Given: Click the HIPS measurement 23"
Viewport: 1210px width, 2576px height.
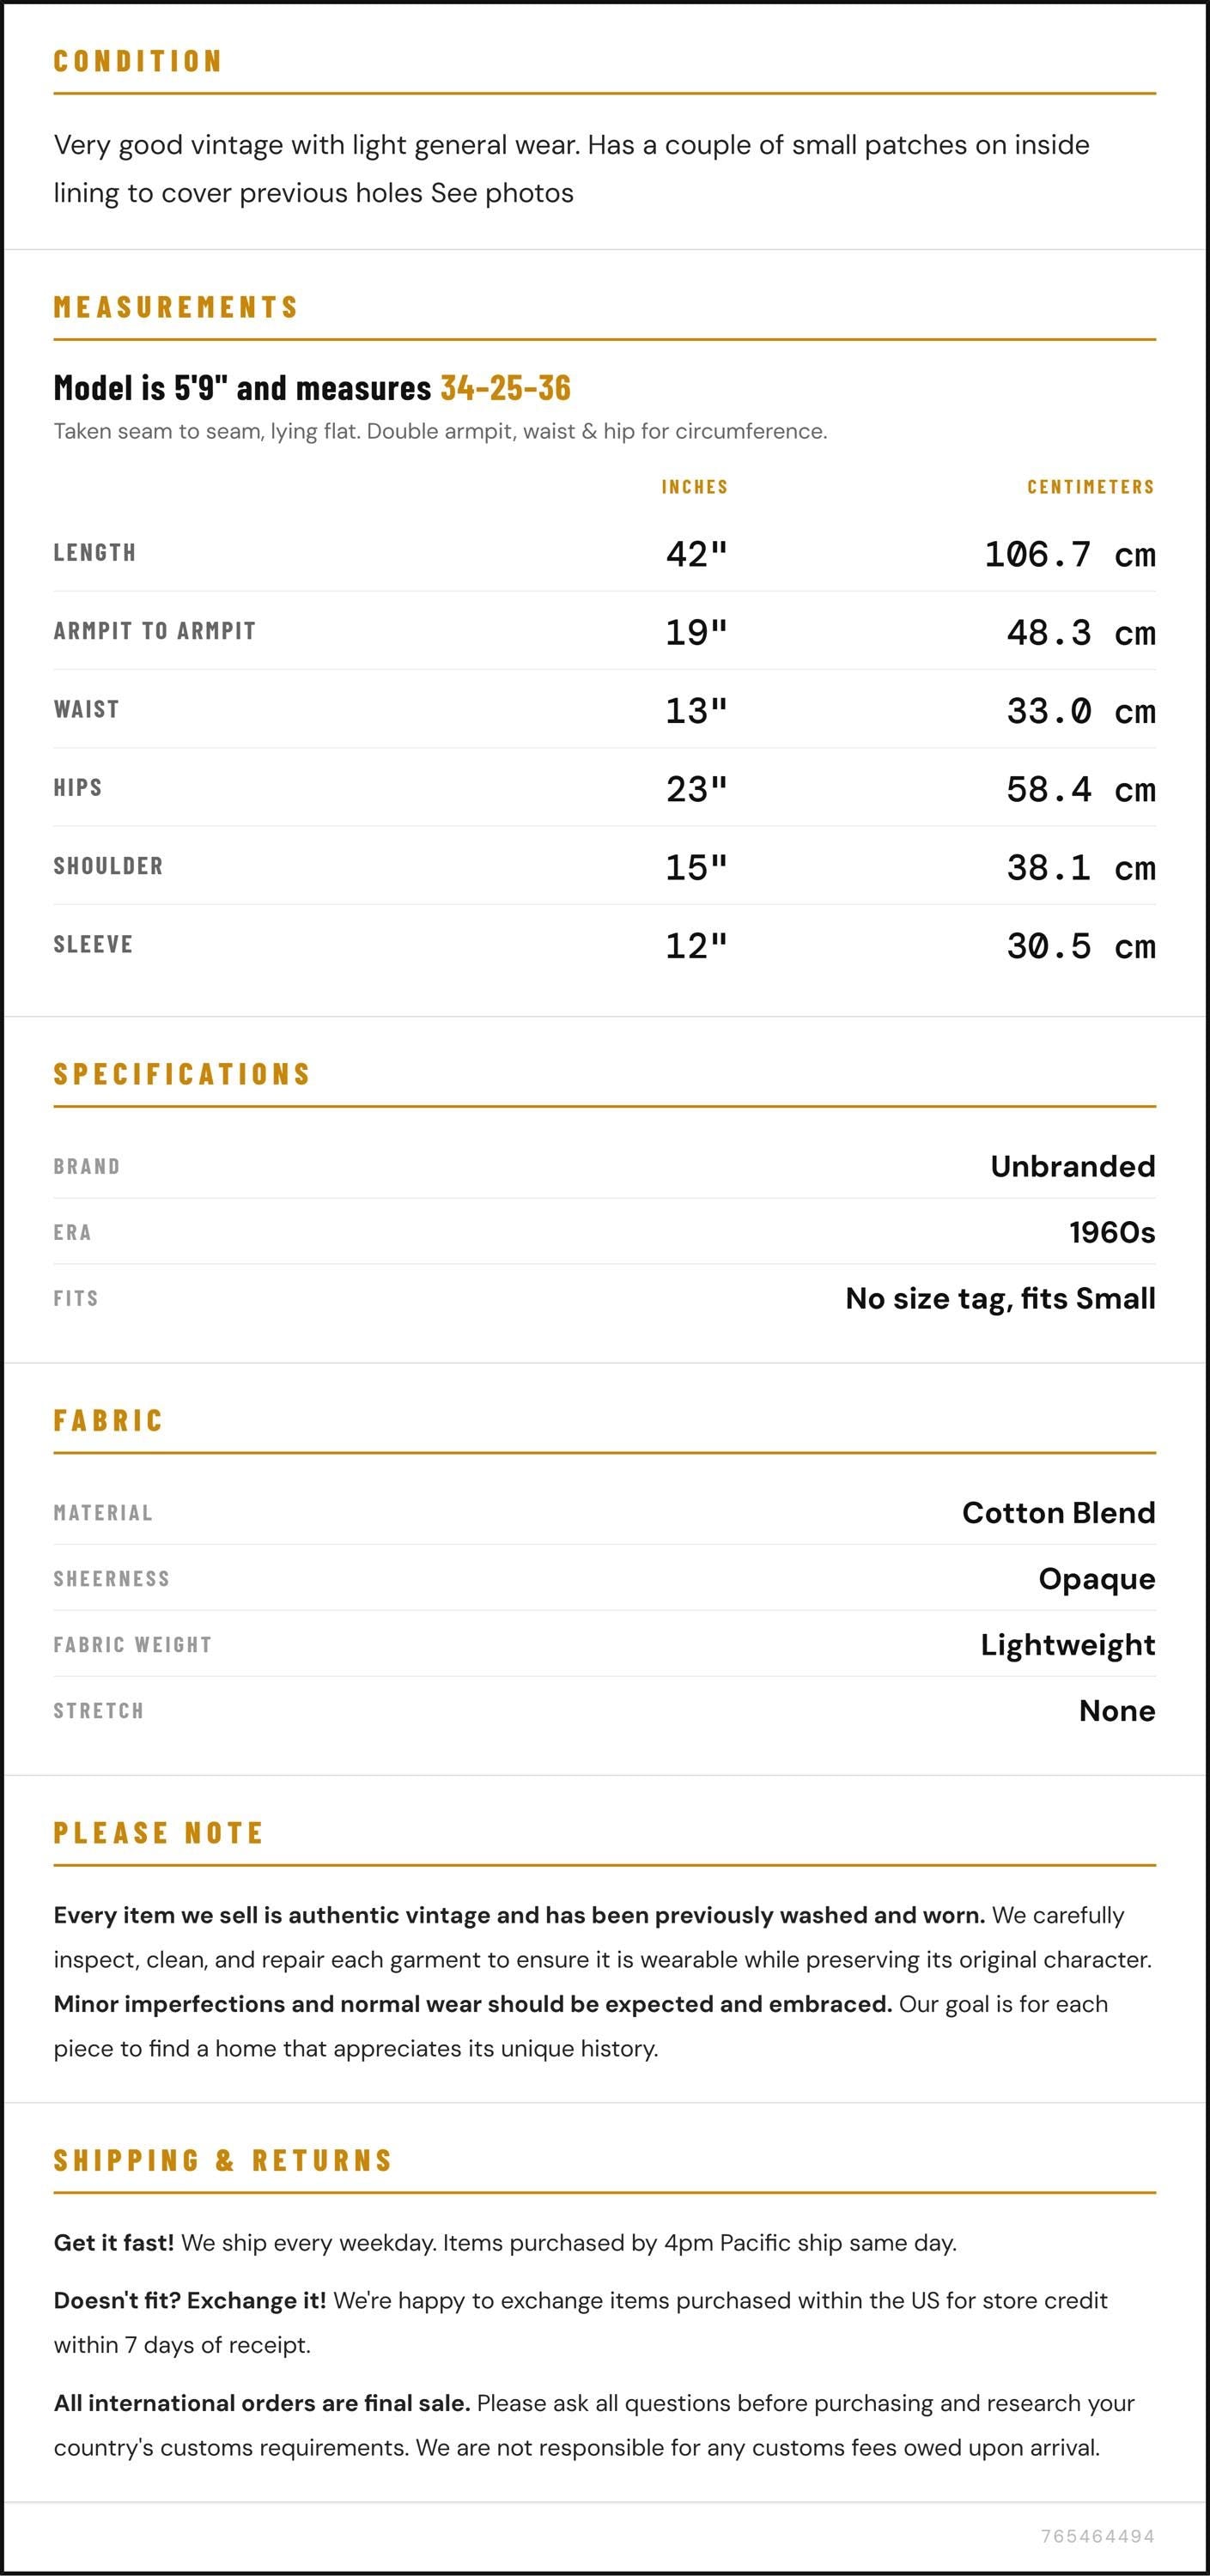Looking at the screenshot, I should [x=696, y=788].
